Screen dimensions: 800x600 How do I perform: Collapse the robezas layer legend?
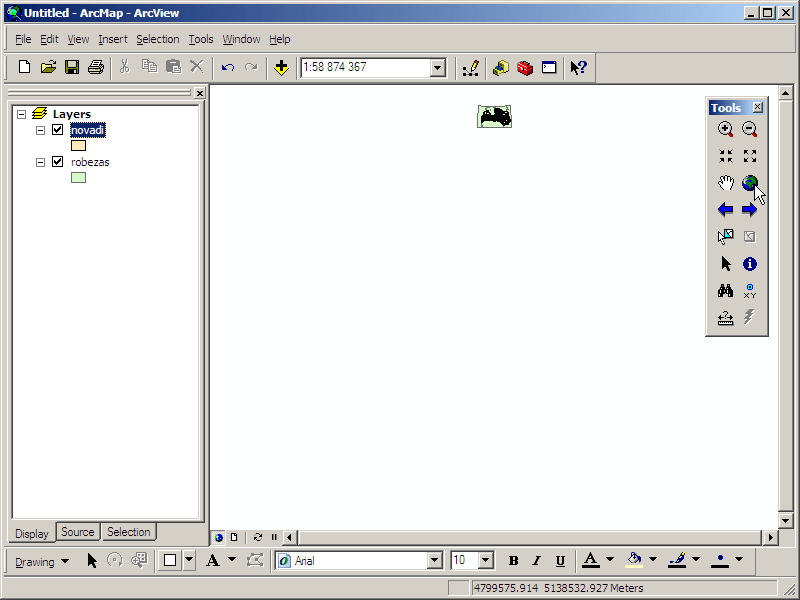click(x=40, y=162)
